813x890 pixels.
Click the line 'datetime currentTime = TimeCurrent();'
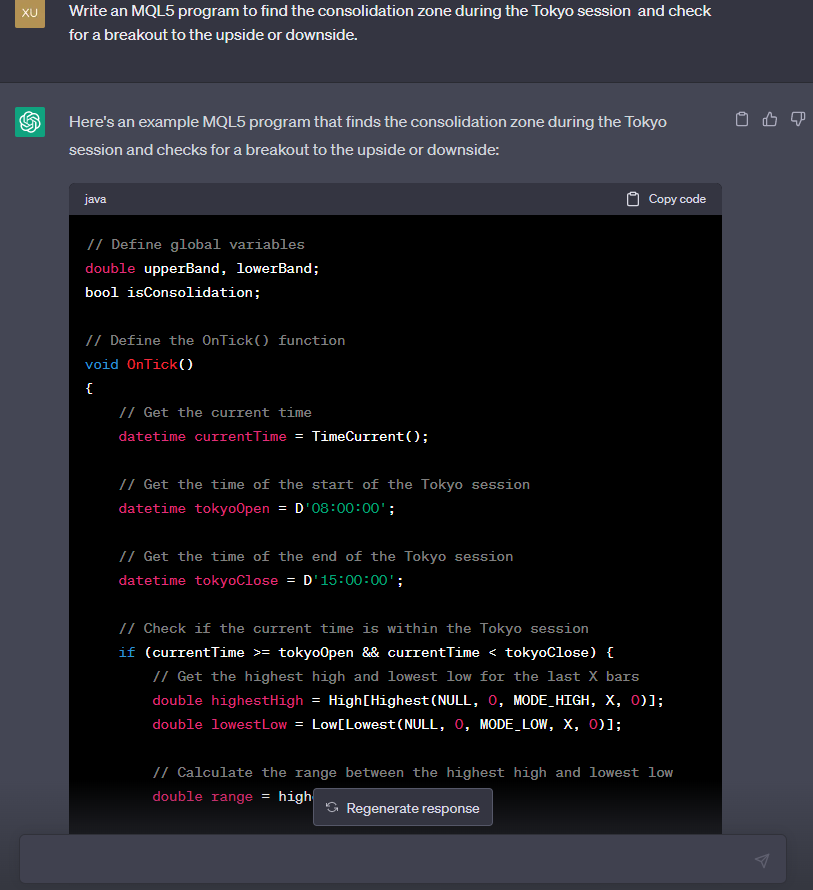273,436
